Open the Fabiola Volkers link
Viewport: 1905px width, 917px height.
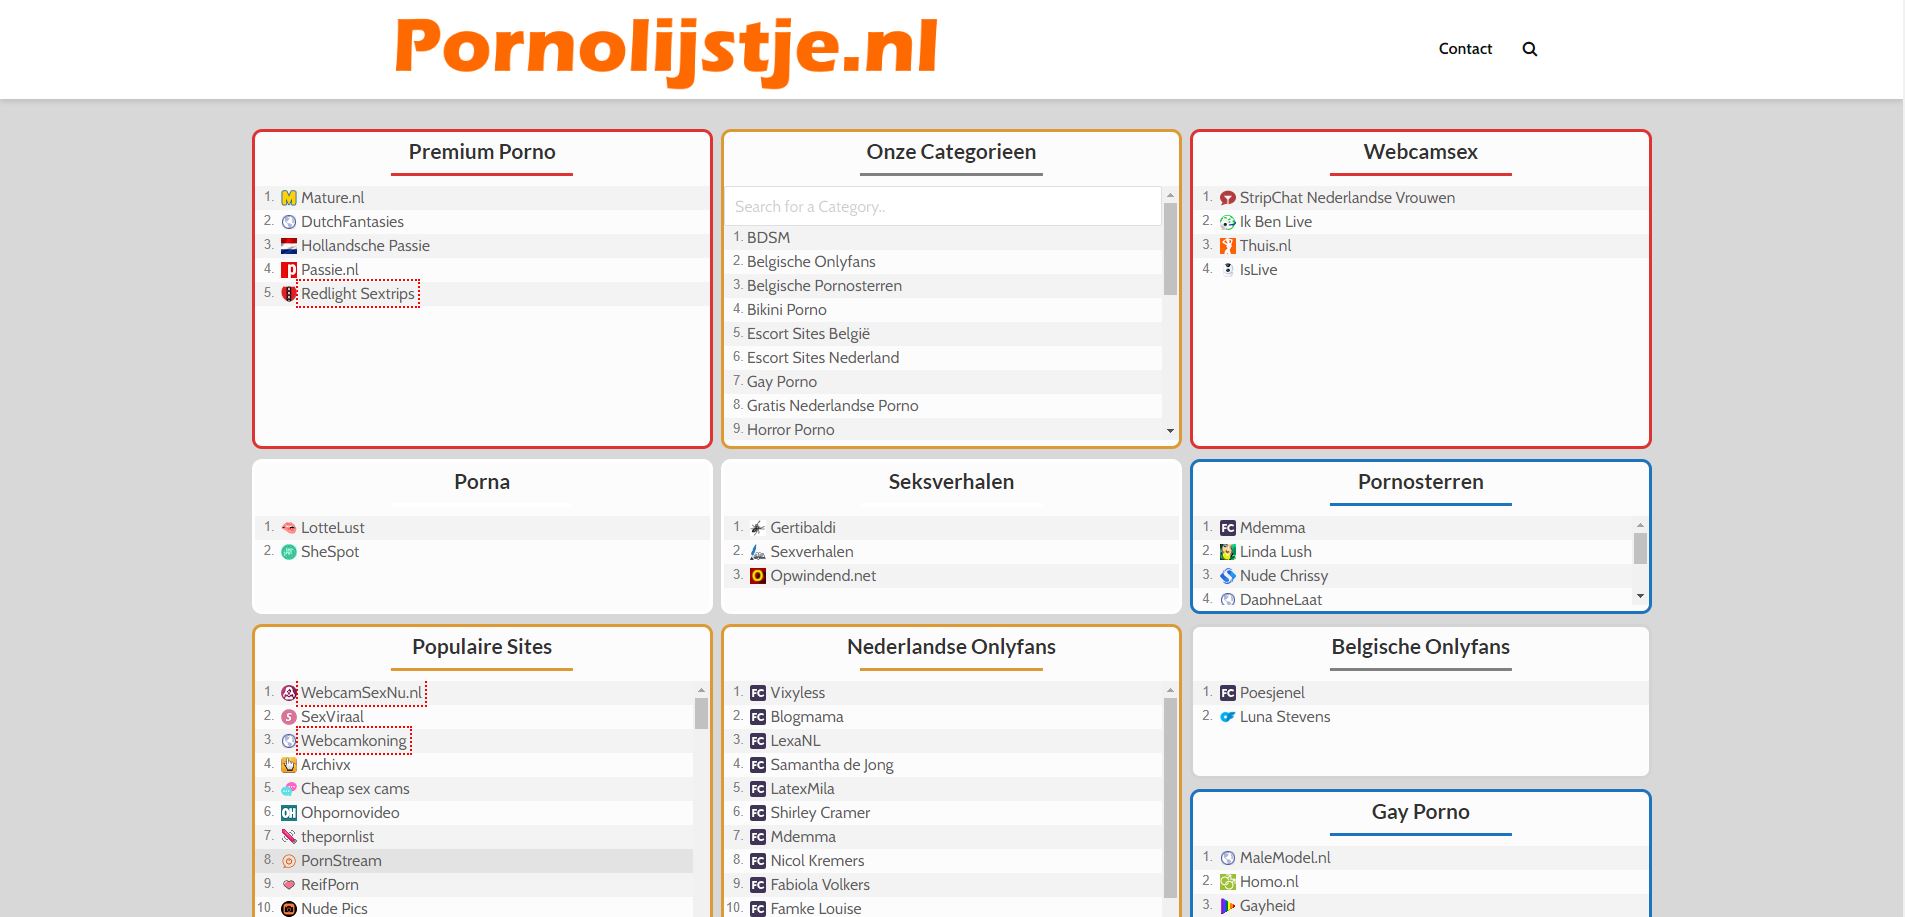(820, 885)
